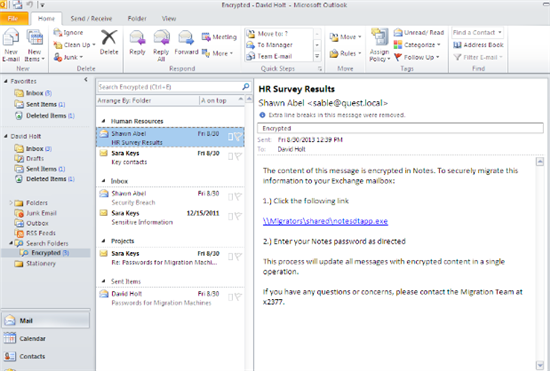Open the Filter E-mail menu
Image resolution: width=550 pixels, height=371 pixels.
pyautogui.click(x=478, y=57)
